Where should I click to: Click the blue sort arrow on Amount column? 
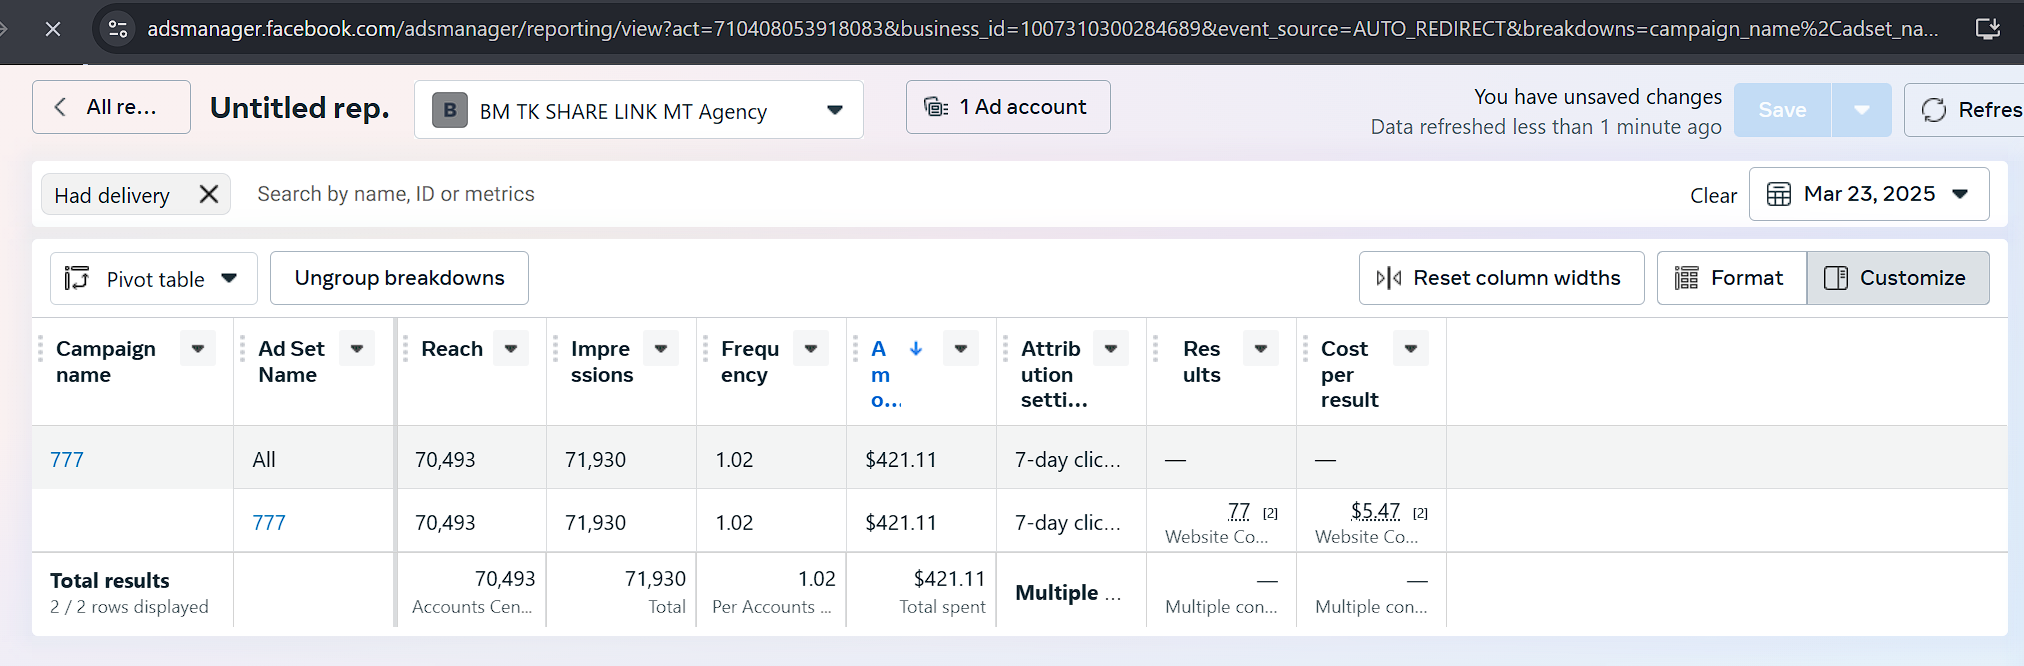point(916,349)
